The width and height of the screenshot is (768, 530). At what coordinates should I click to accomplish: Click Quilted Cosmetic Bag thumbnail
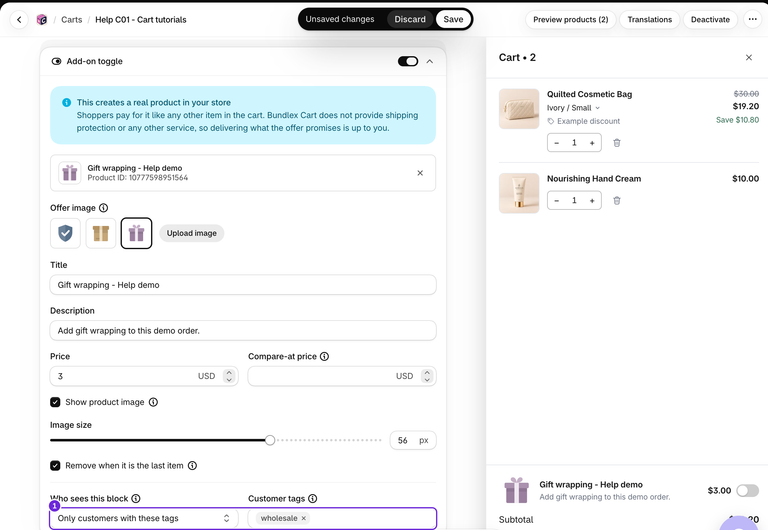click(x=519, y=109)
